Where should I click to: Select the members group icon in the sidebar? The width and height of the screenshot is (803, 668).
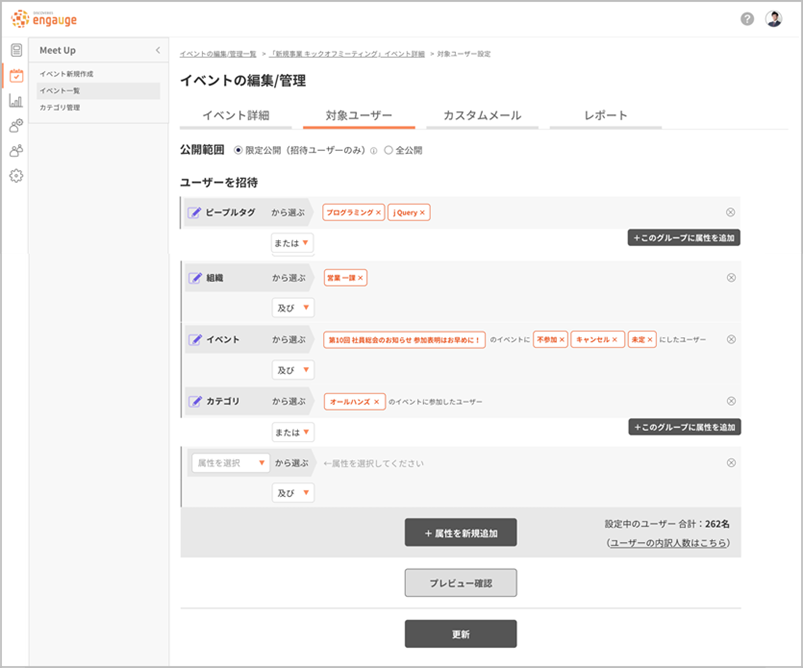16,150
